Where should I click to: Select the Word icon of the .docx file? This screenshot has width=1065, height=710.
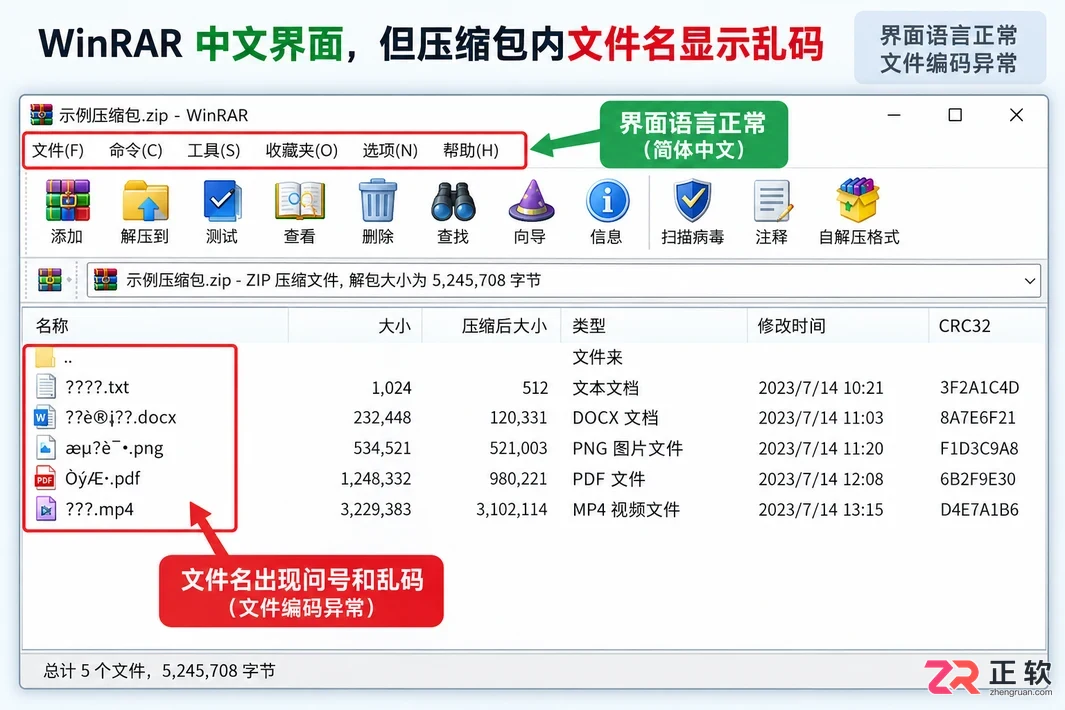tap(45, 416)
